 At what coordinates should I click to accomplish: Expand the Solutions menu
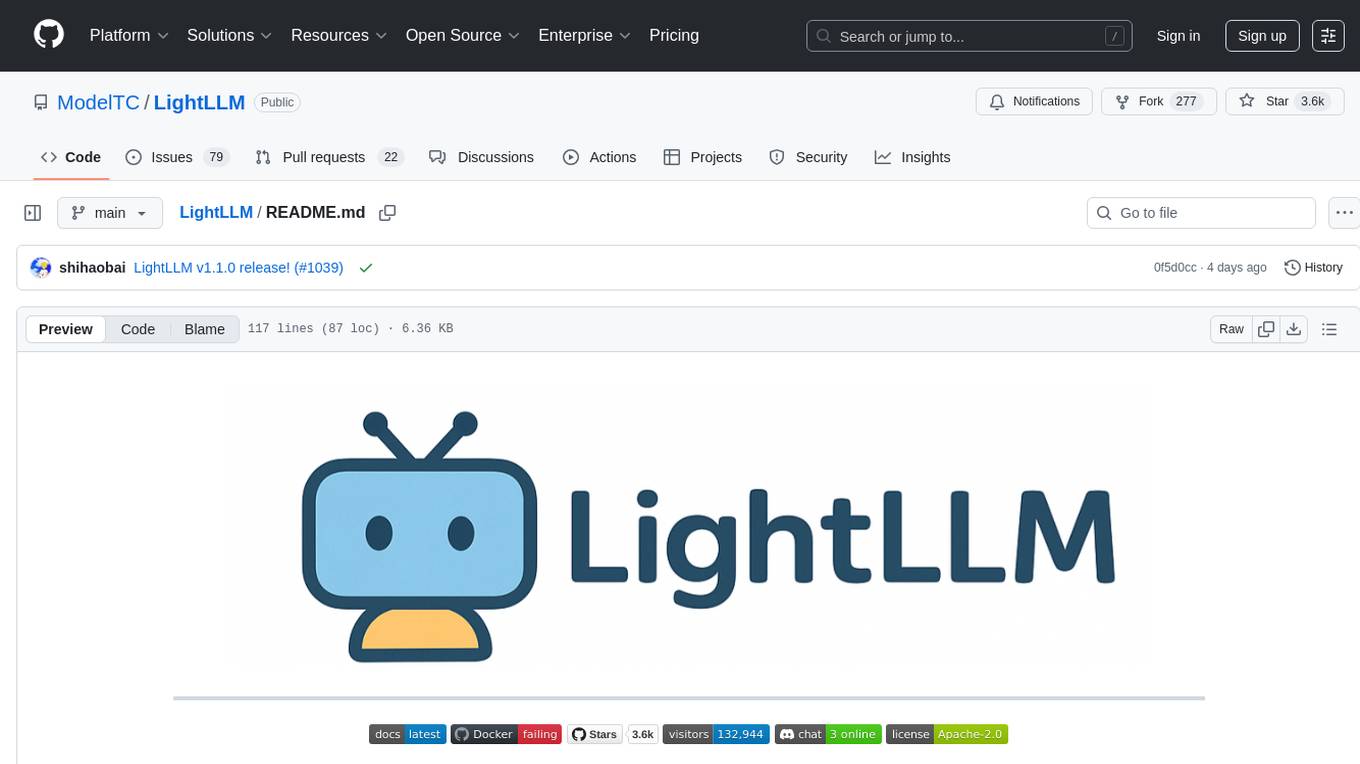[x=230, y=35]
